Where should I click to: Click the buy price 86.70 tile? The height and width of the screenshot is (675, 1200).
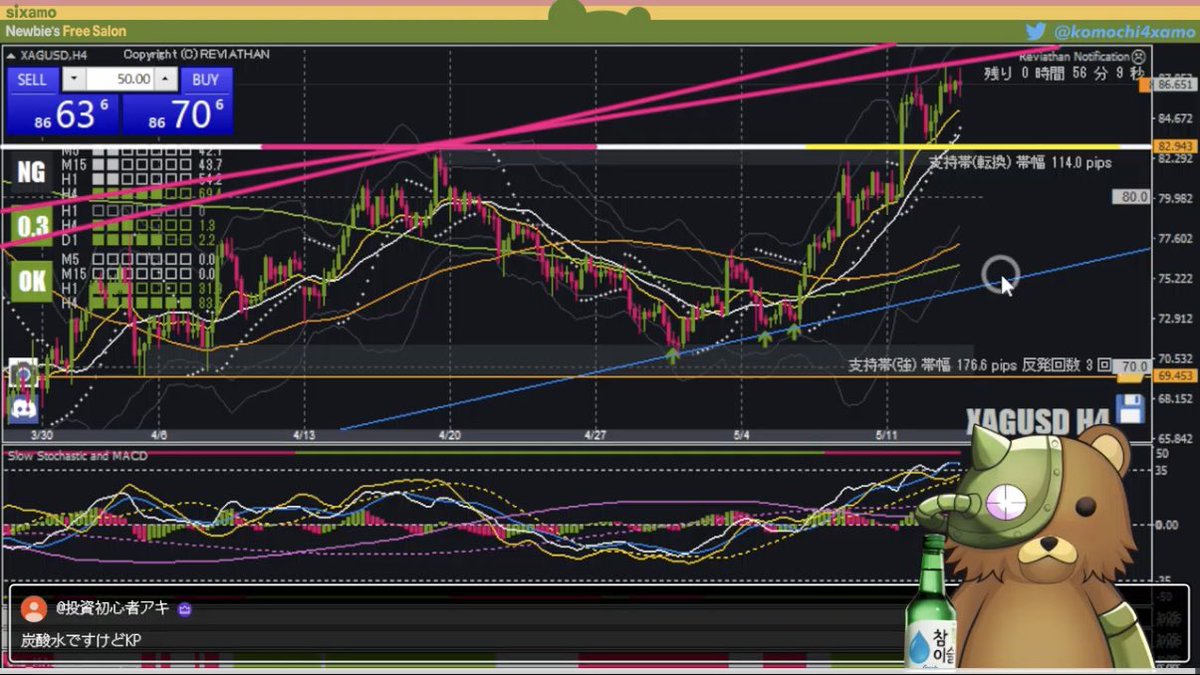(178, 114)
